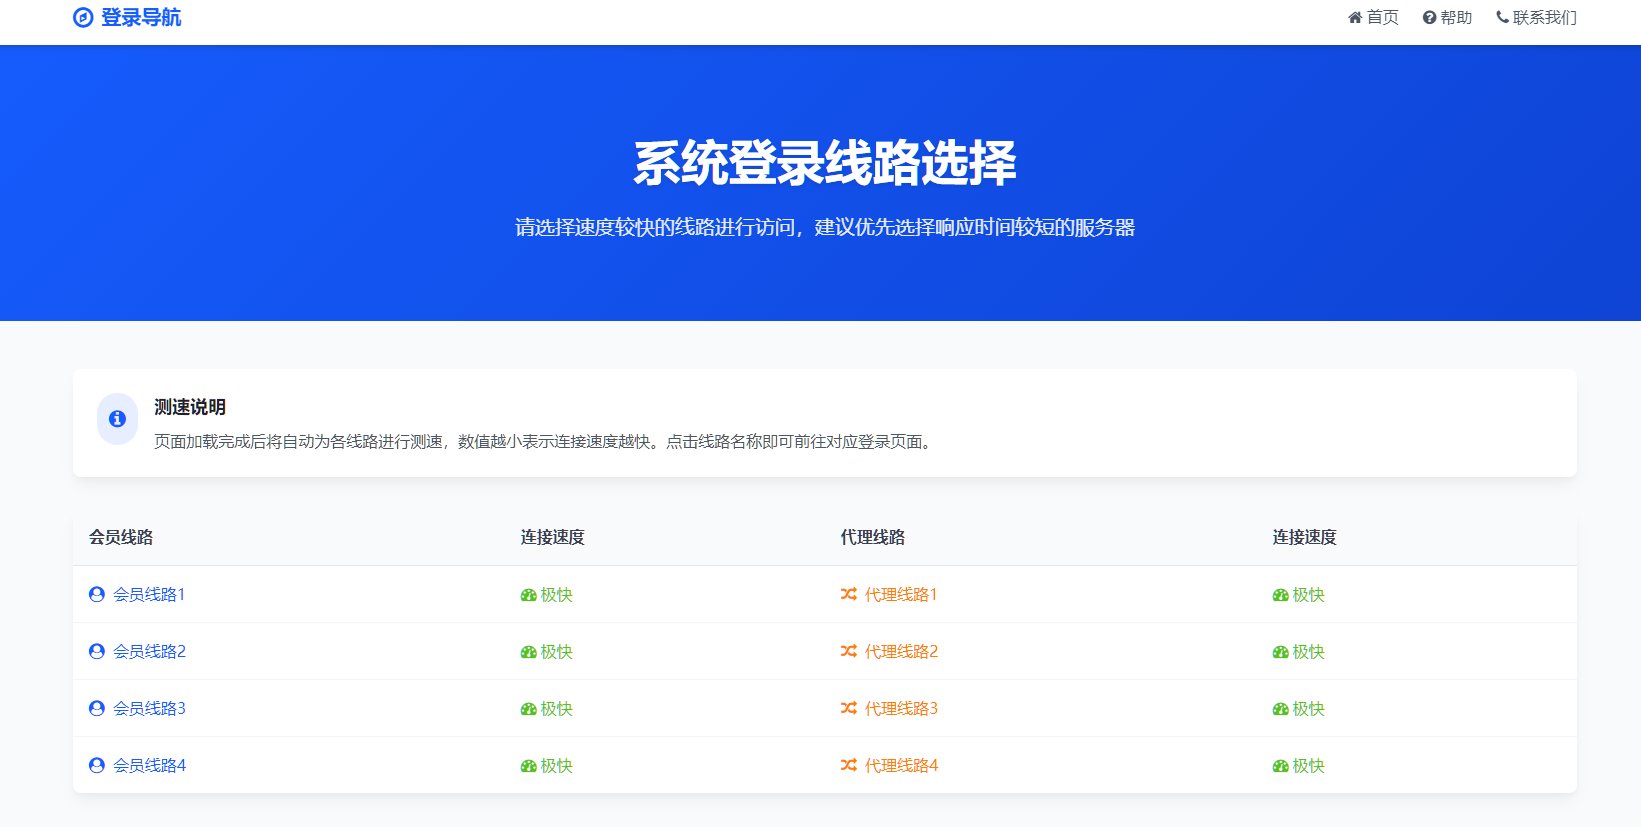
Task: Click the compass logo icon beside 登录导航
Action: coord(83,18)
